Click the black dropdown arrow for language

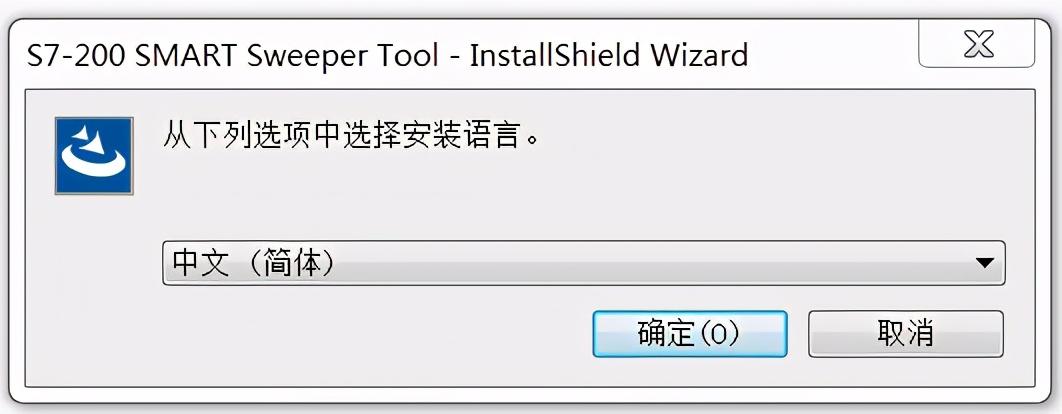click(985, 263)
